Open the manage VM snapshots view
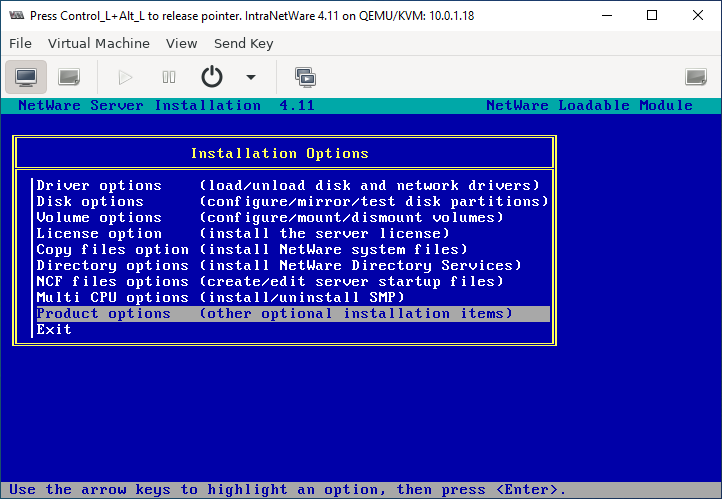This screenshot has width=722, height=499. (305, 77)
